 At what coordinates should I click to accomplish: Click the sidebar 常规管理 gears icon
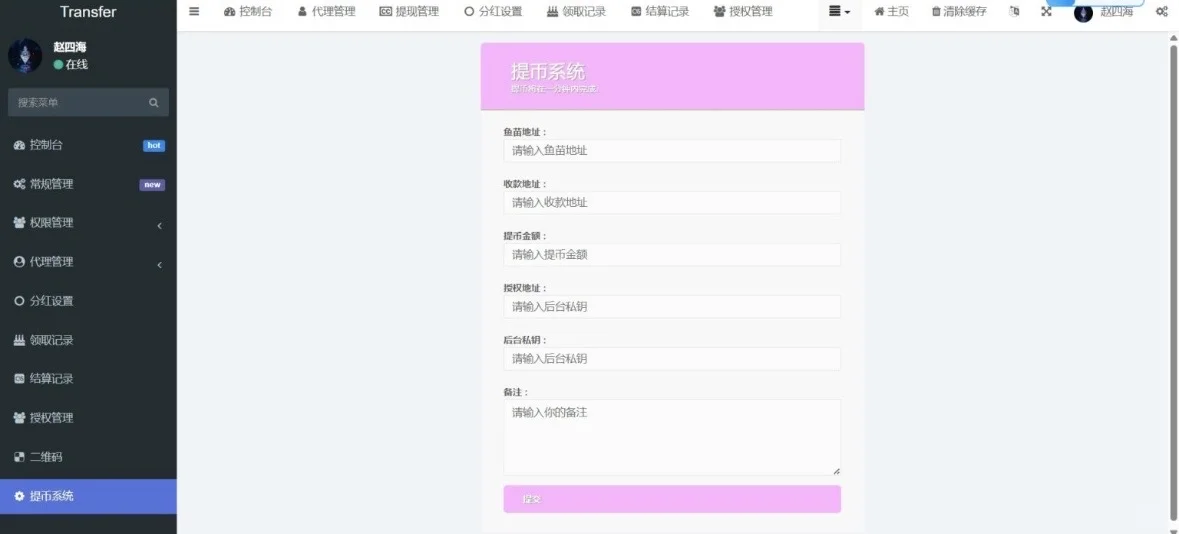[x=20, y=184]
